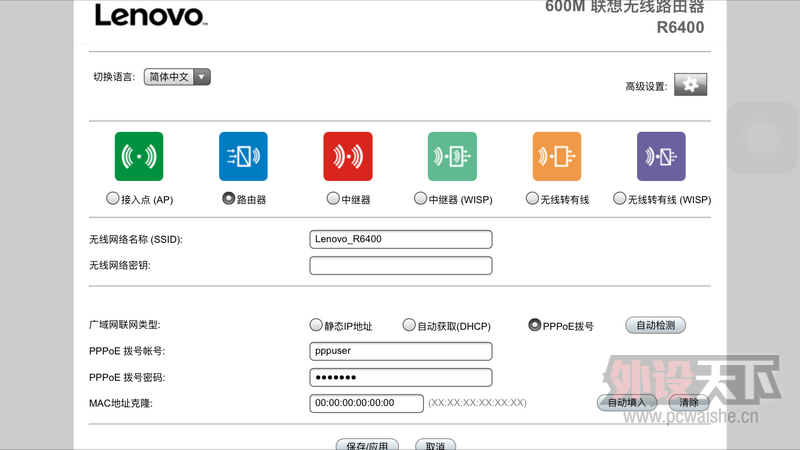Click the 自动填入 MAC button
800x450 pixels.
click(627, 403)
